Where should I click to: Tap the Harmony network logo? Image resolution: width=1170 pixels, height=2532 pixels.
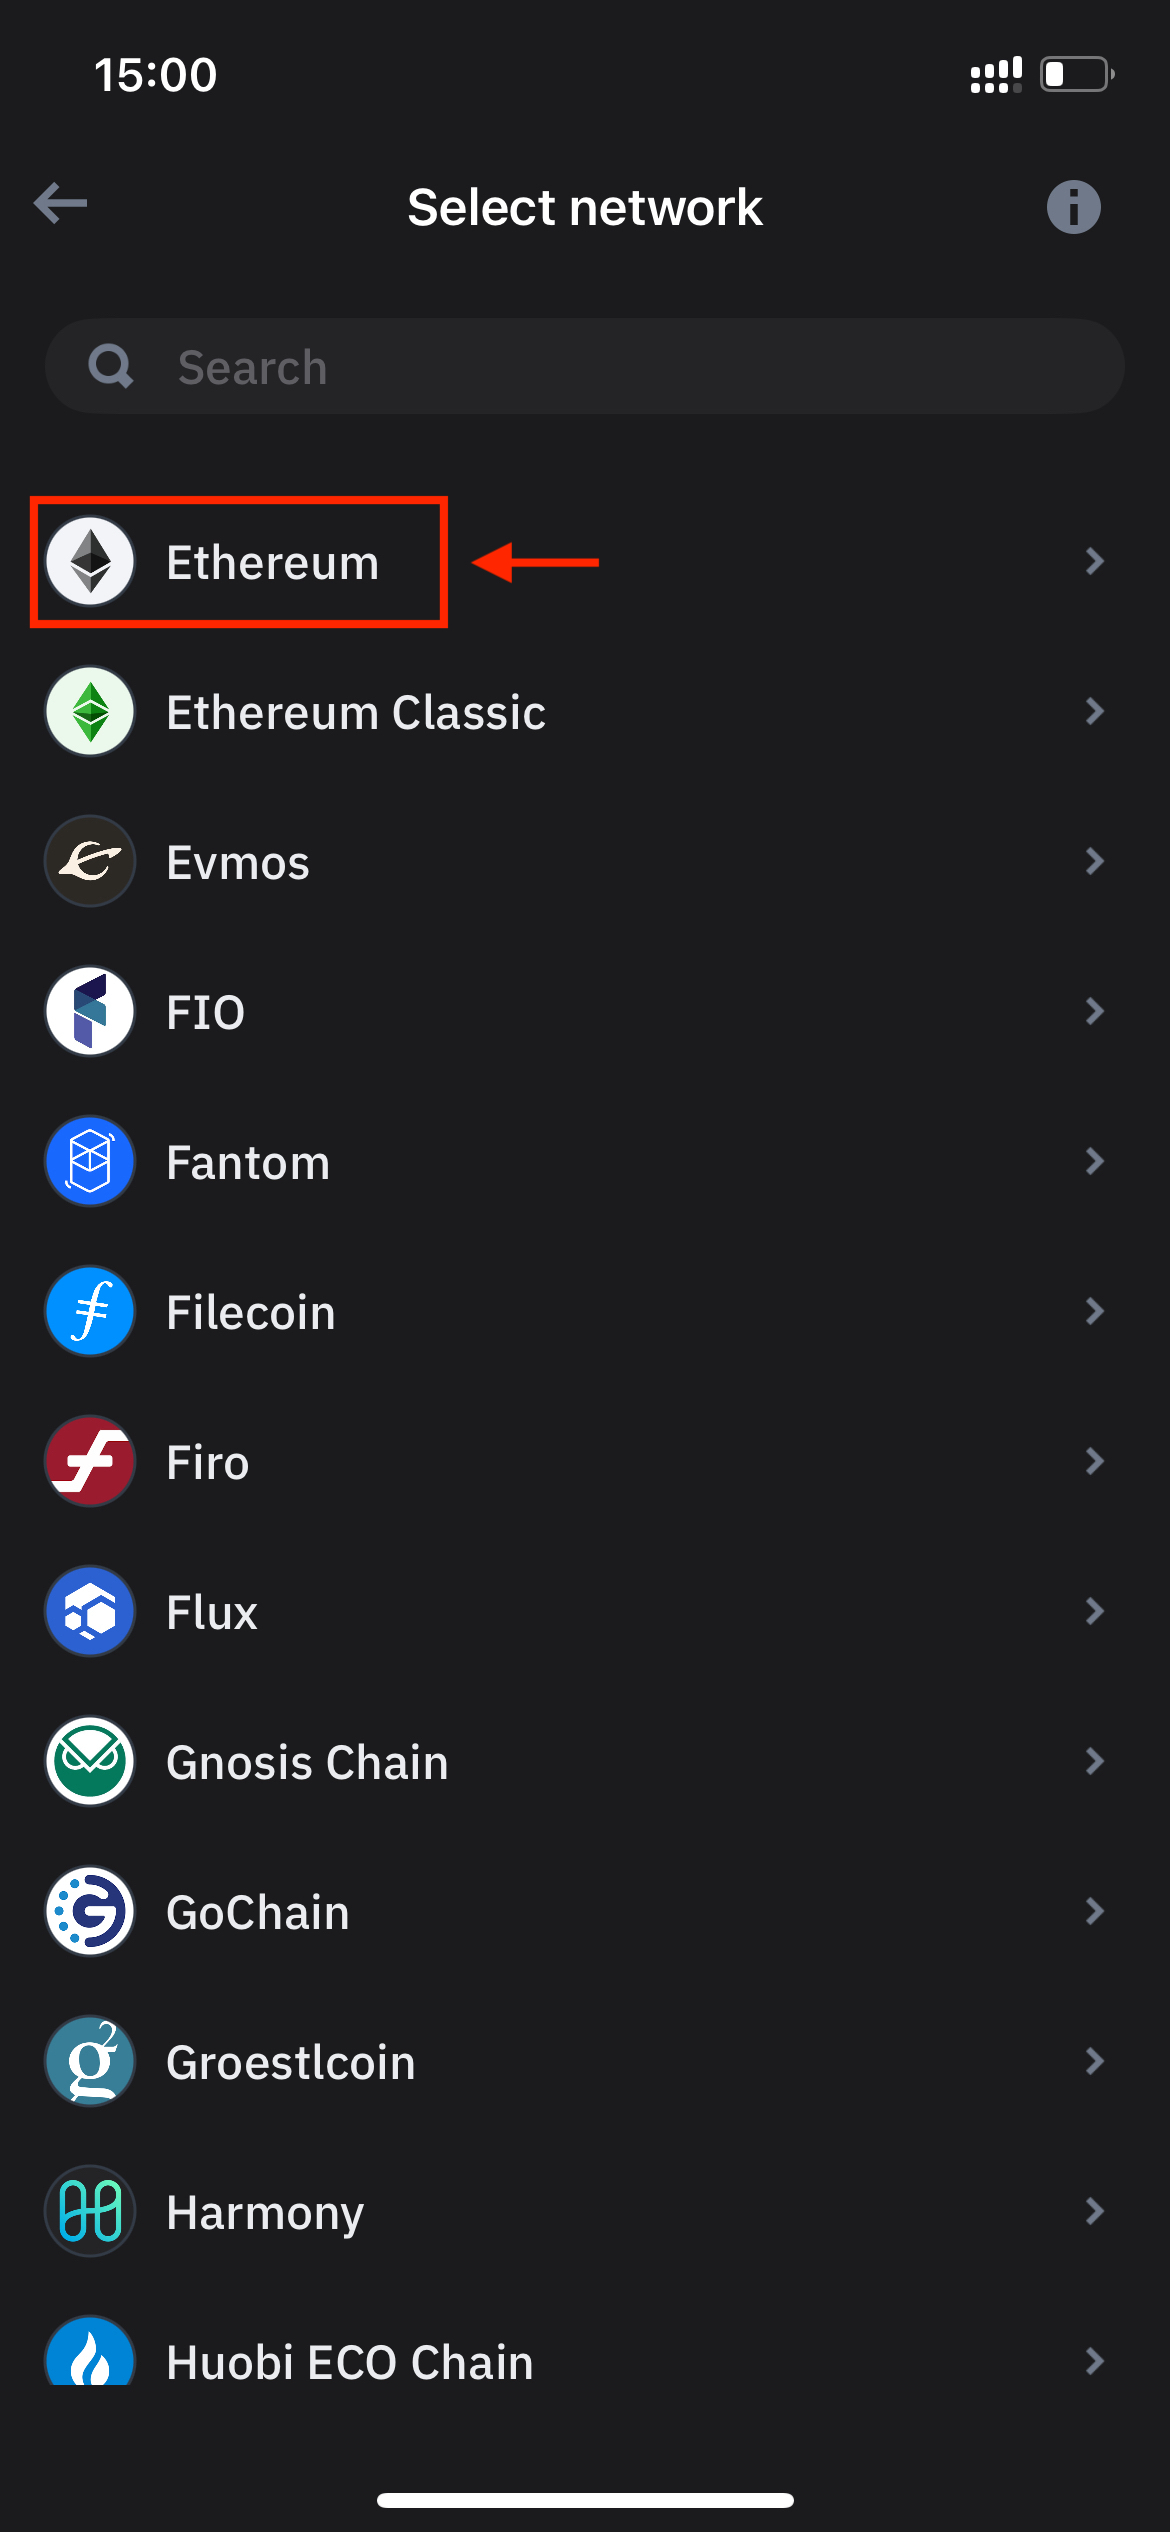[90, 2212]
